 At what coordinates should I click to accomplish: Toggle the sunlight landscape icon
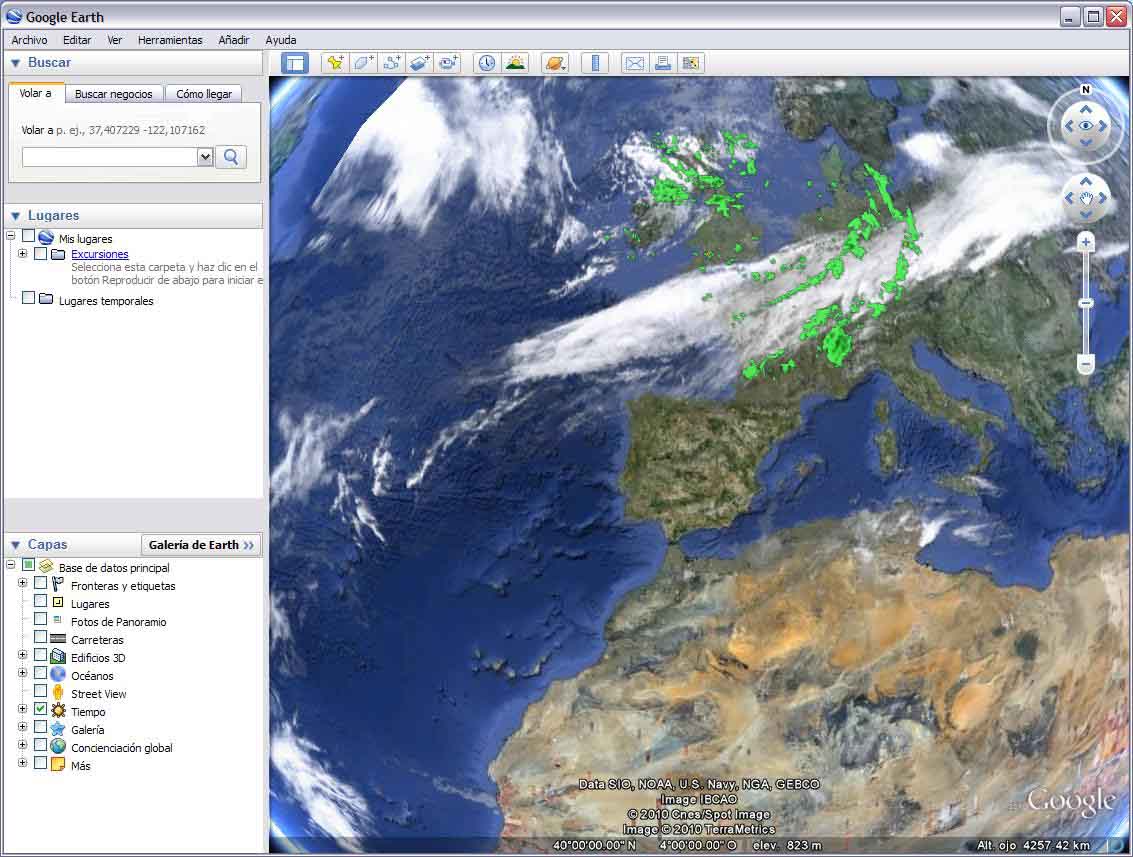coord(515,63)
